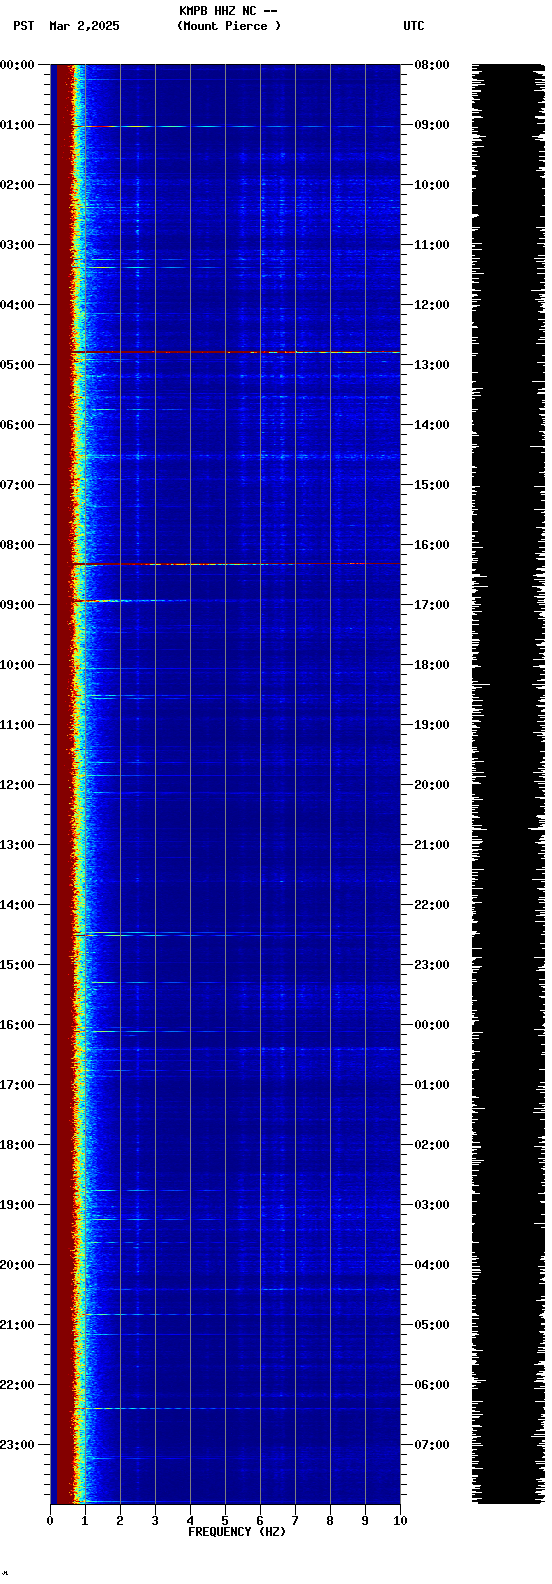
Task: Click the PST '22:00' time label
Action: (17, 1385)
